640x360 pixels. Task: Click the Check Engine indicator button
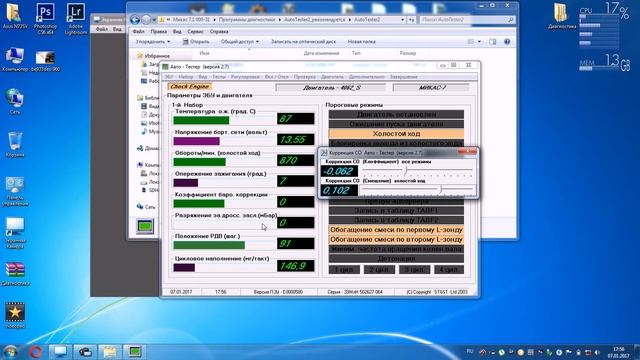coord(190,87)
